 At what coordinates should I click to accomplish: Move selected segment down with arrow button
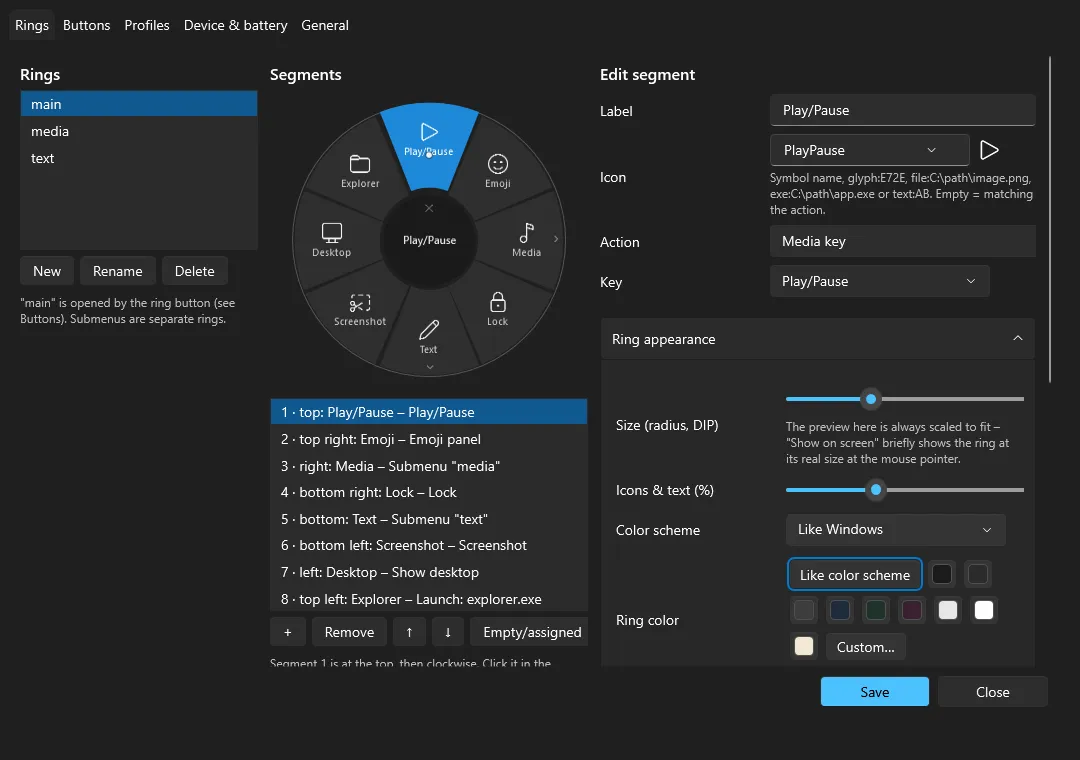point(448,632)
